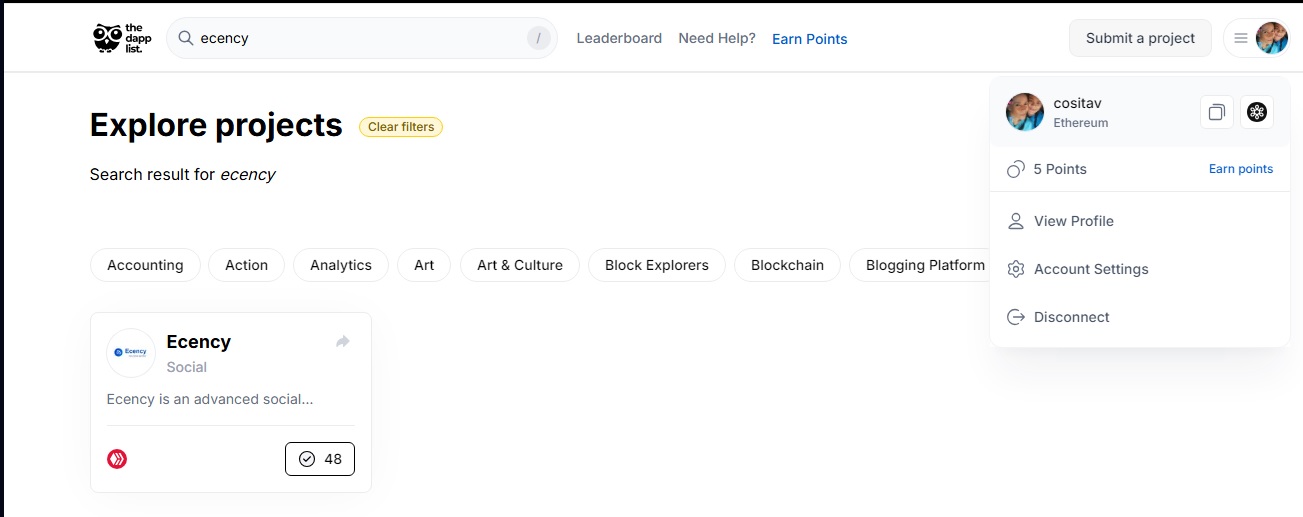Filter by Art category
Screen dimensions: 1303x517
tap(424, 265)
